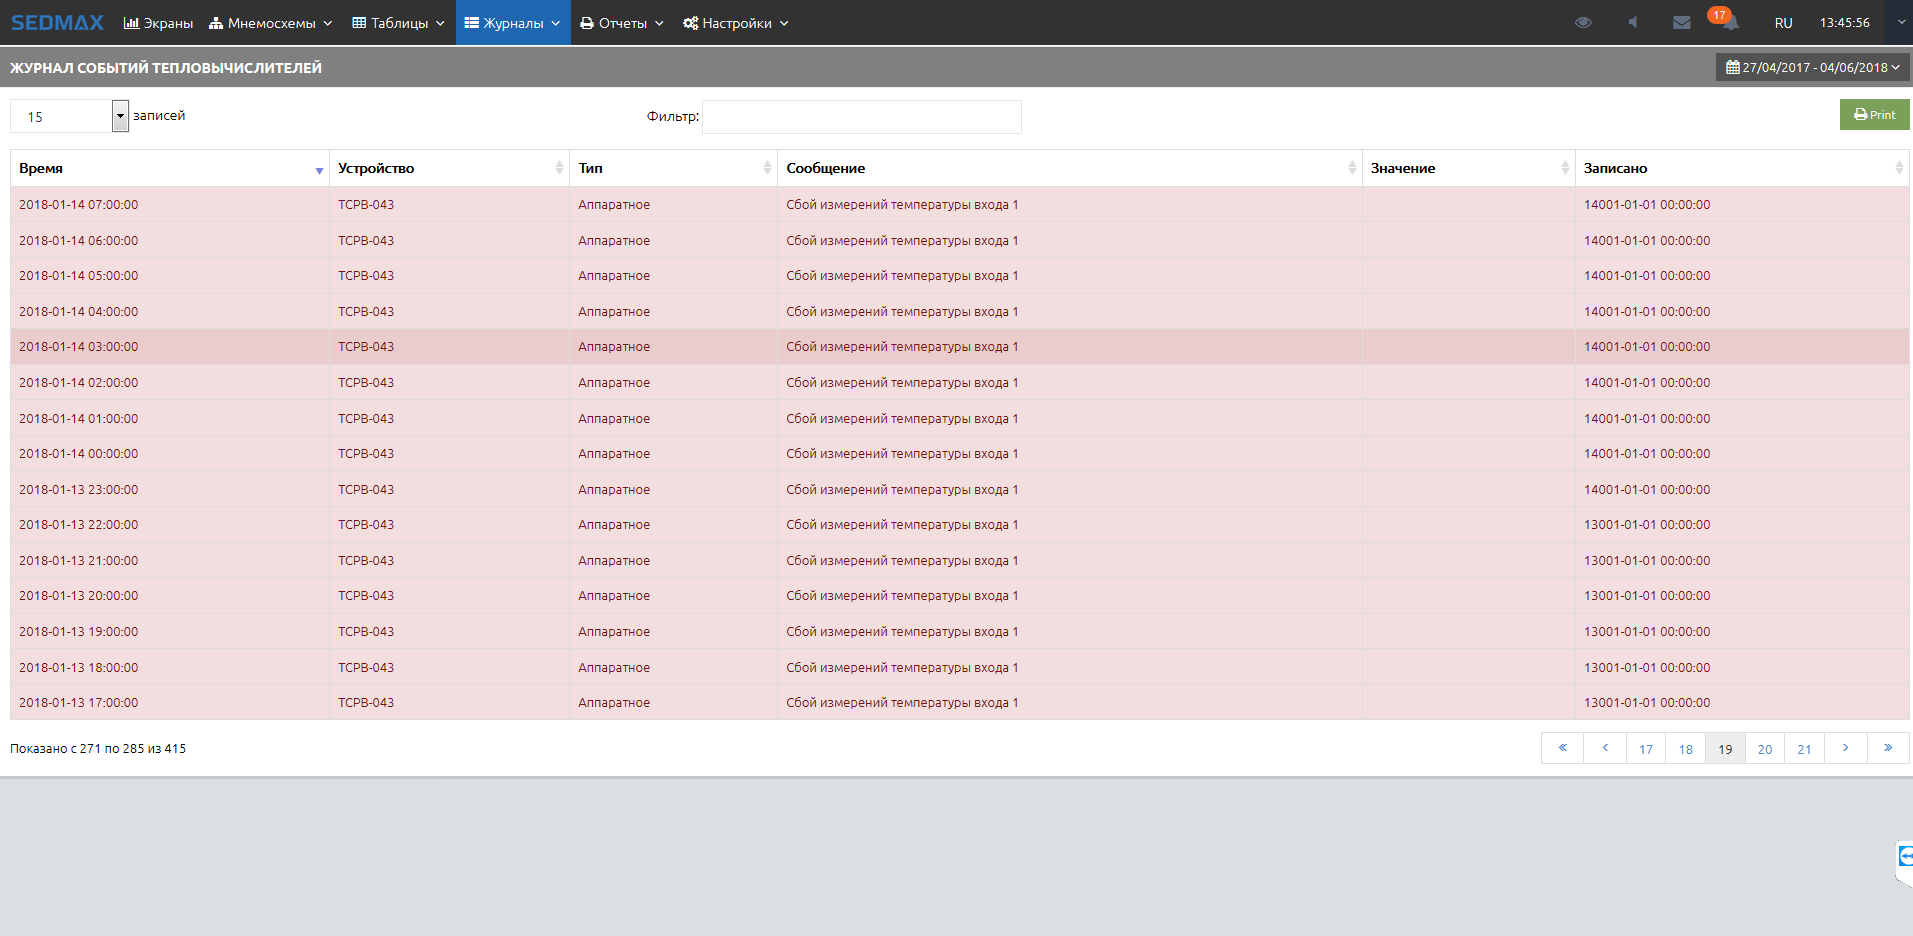
Task: Open the TeamViewer side panel icon
Action: pos(1904,857)
